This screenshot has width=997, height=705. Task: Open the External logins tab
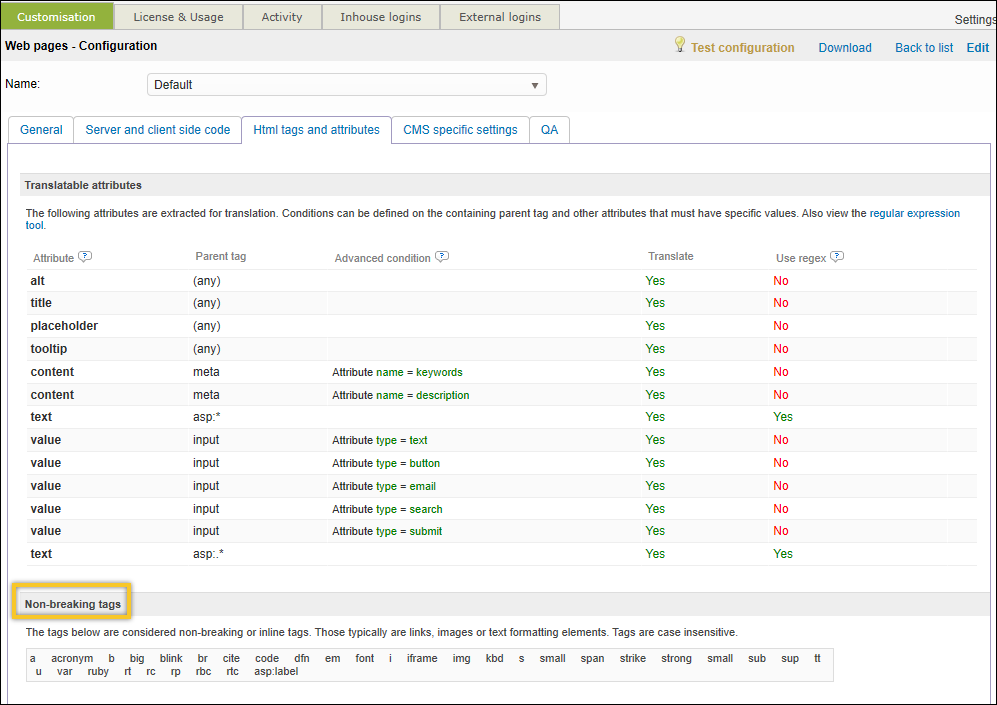500,17
